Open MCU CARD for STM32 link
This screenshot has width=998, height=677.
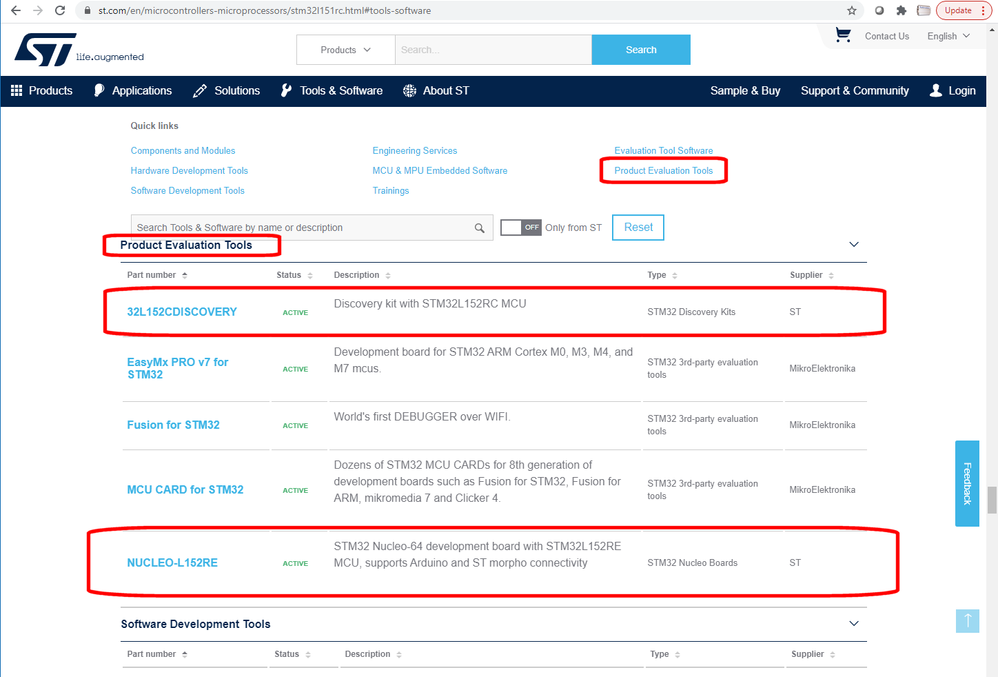click(185, 490)
